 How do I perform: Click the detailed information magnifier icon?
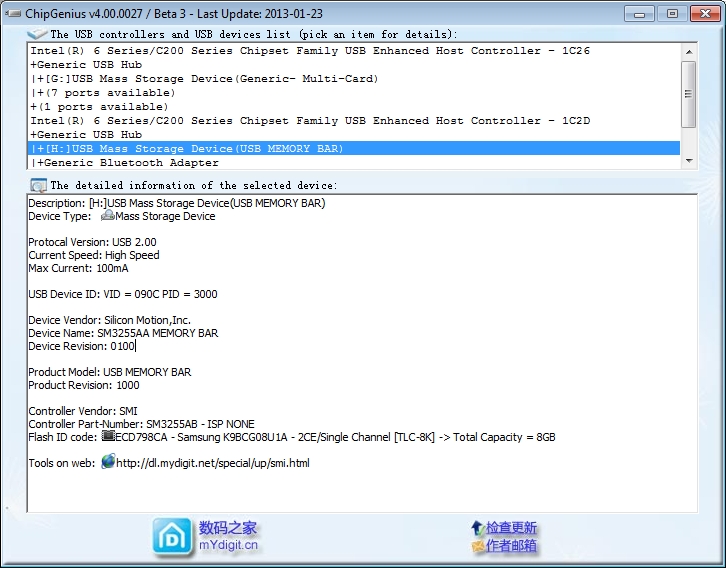[38, 186]
